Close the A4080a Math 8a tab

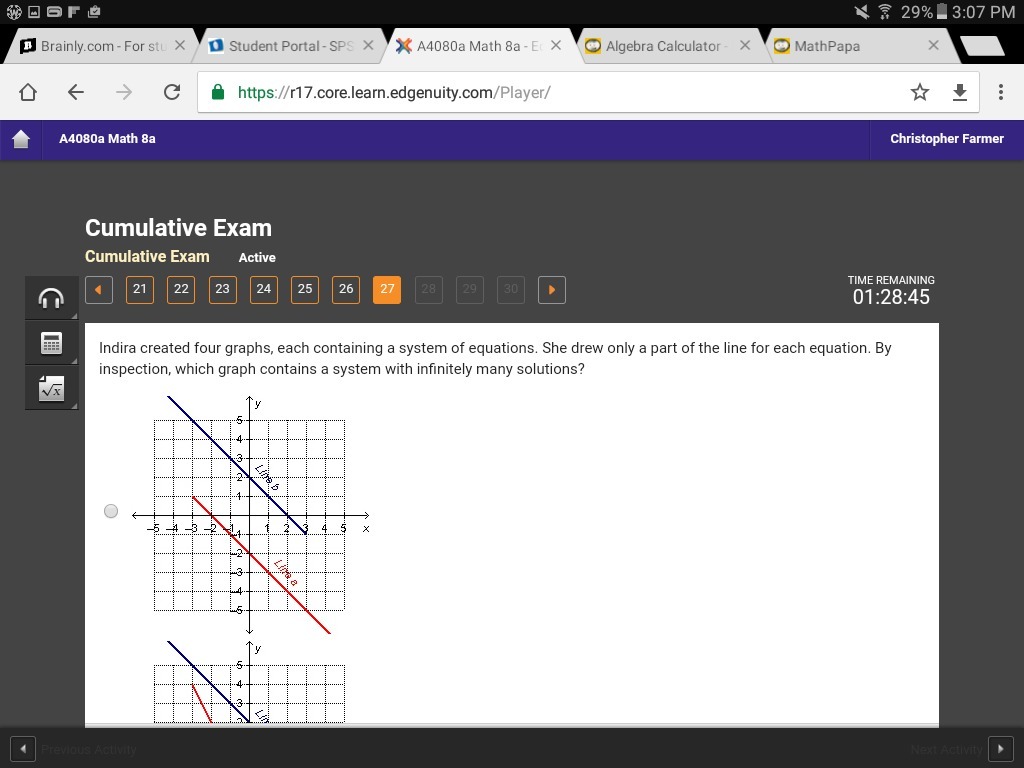click(x=556, y=46)
